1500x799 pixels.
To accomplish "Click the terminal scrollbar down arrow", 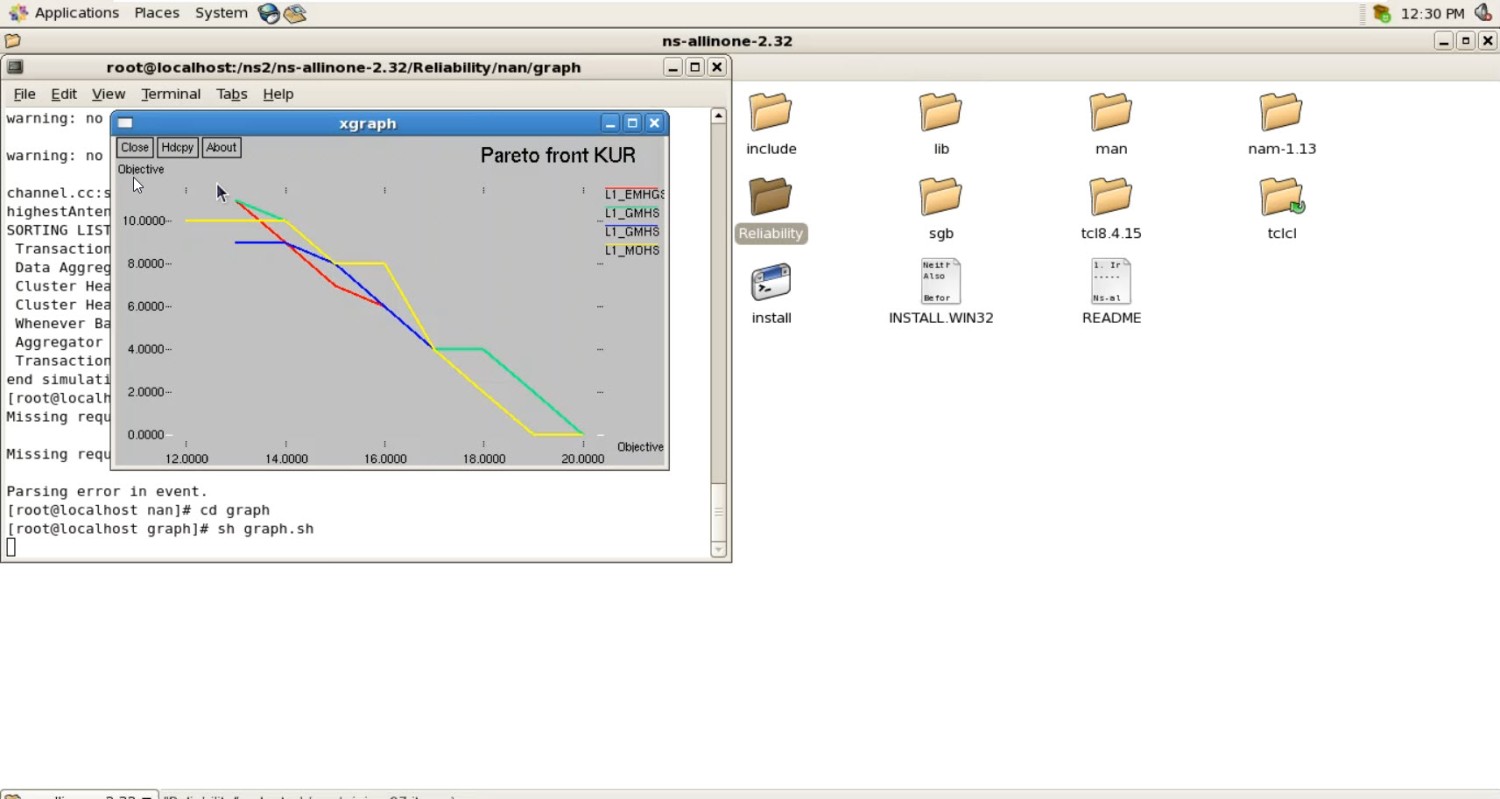I will point(718,549).
